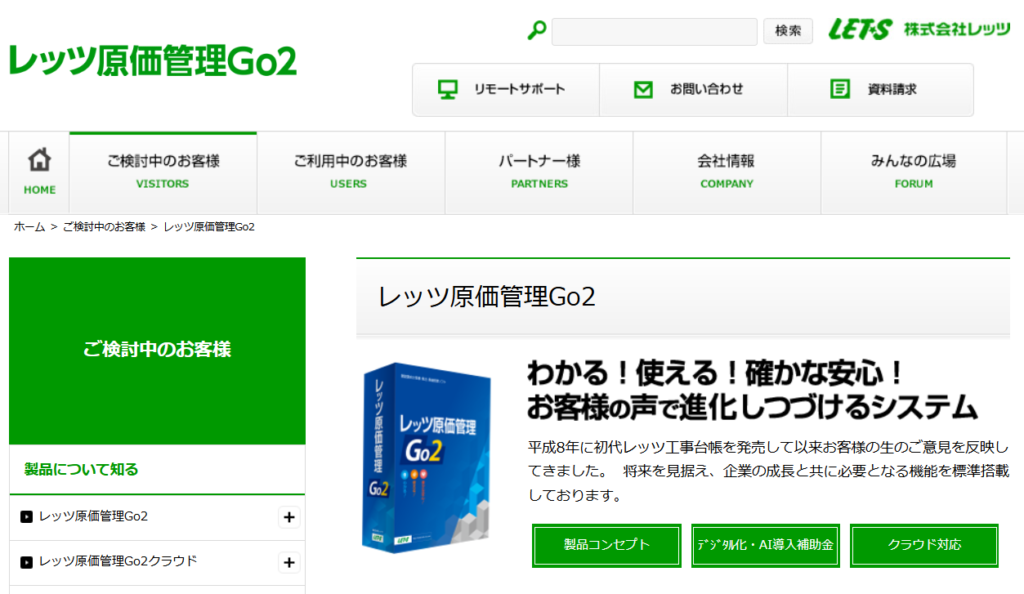
Task: Click the arrow bullet beside レッツ原価管理Go2 sidebar item
Action: click(x=26, y=517)
